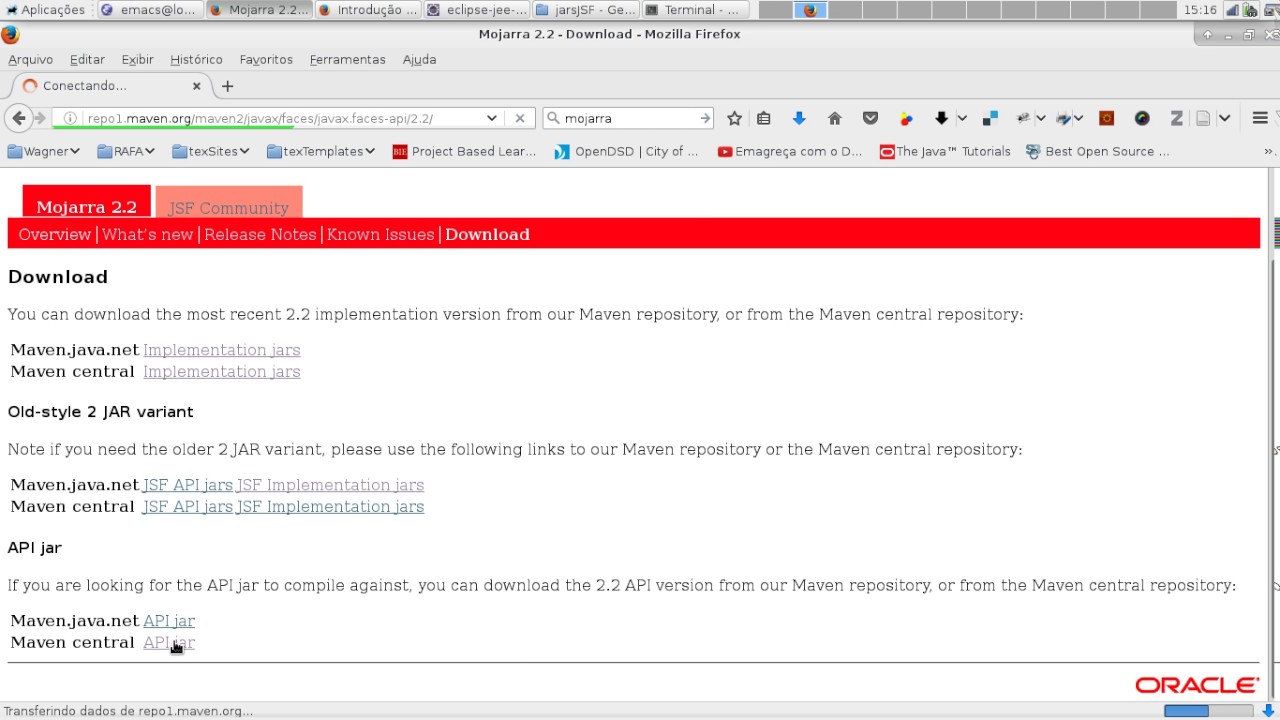Switch to Terminal window in taskbar
The height and width of the screenshot is (720, 1280).
[x=695, y=10]
